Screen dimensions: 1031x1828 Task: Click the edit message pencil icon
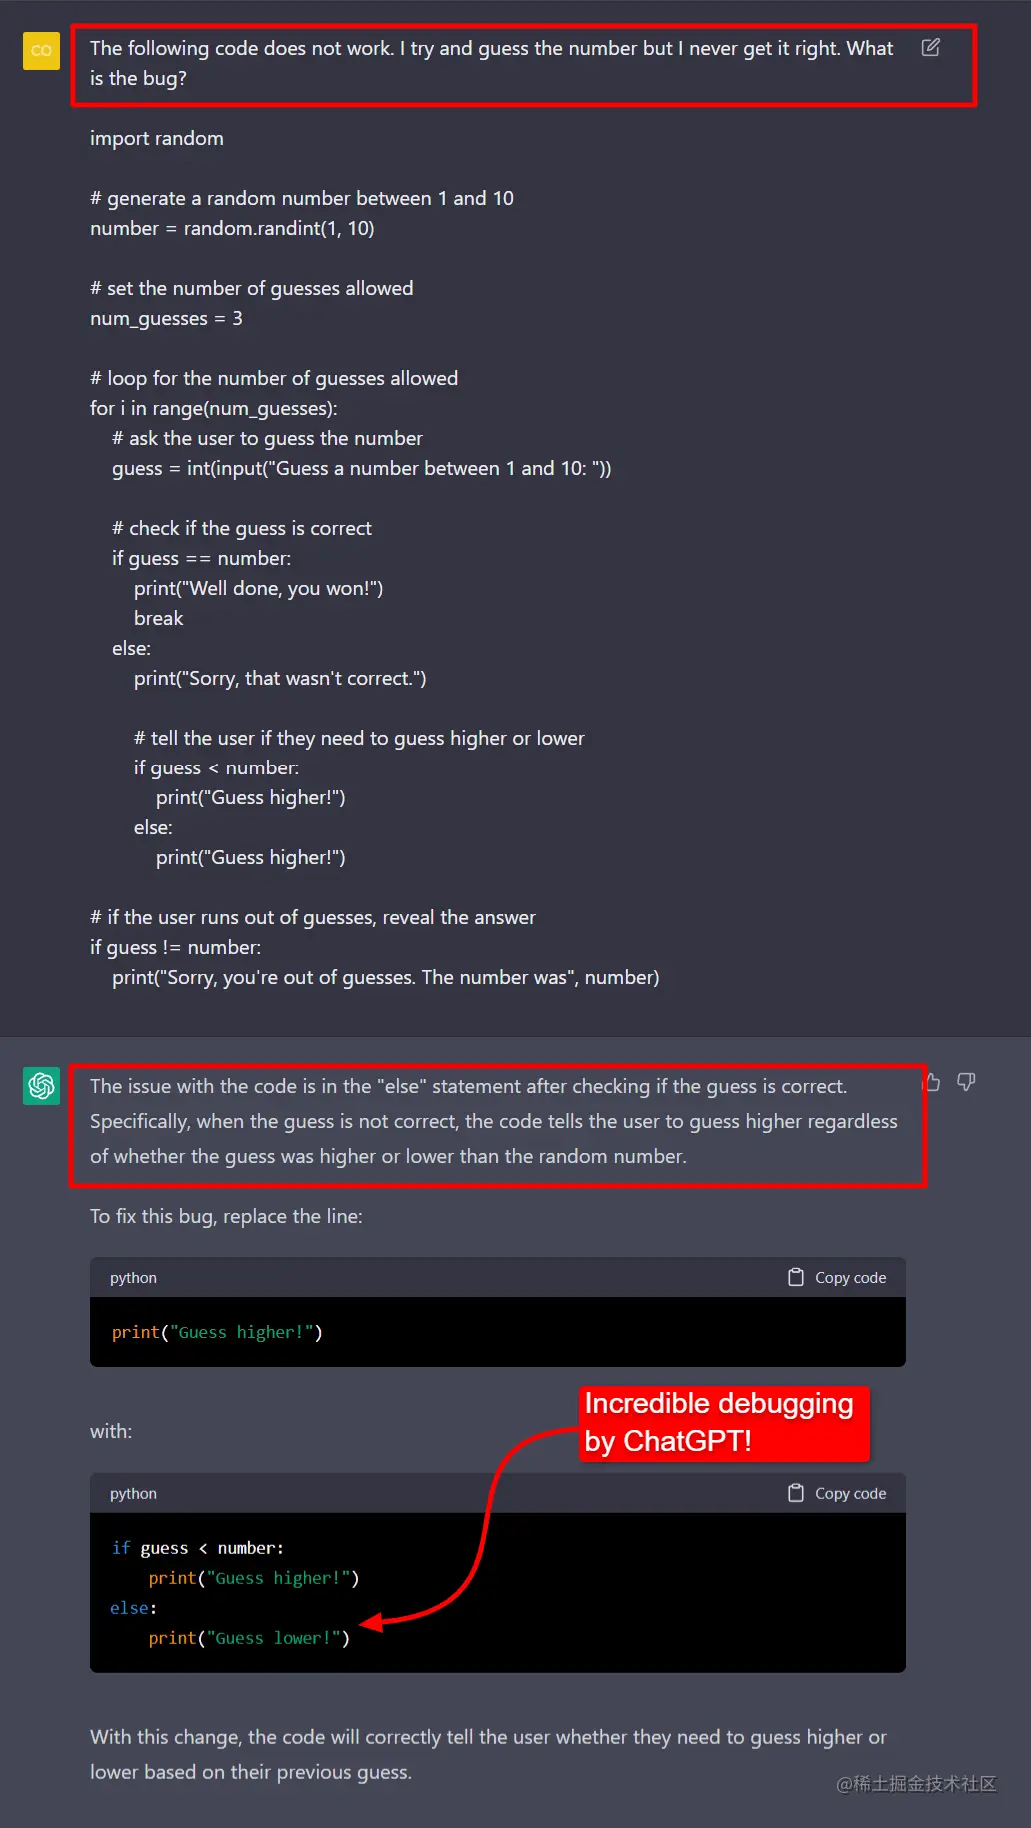930,47
